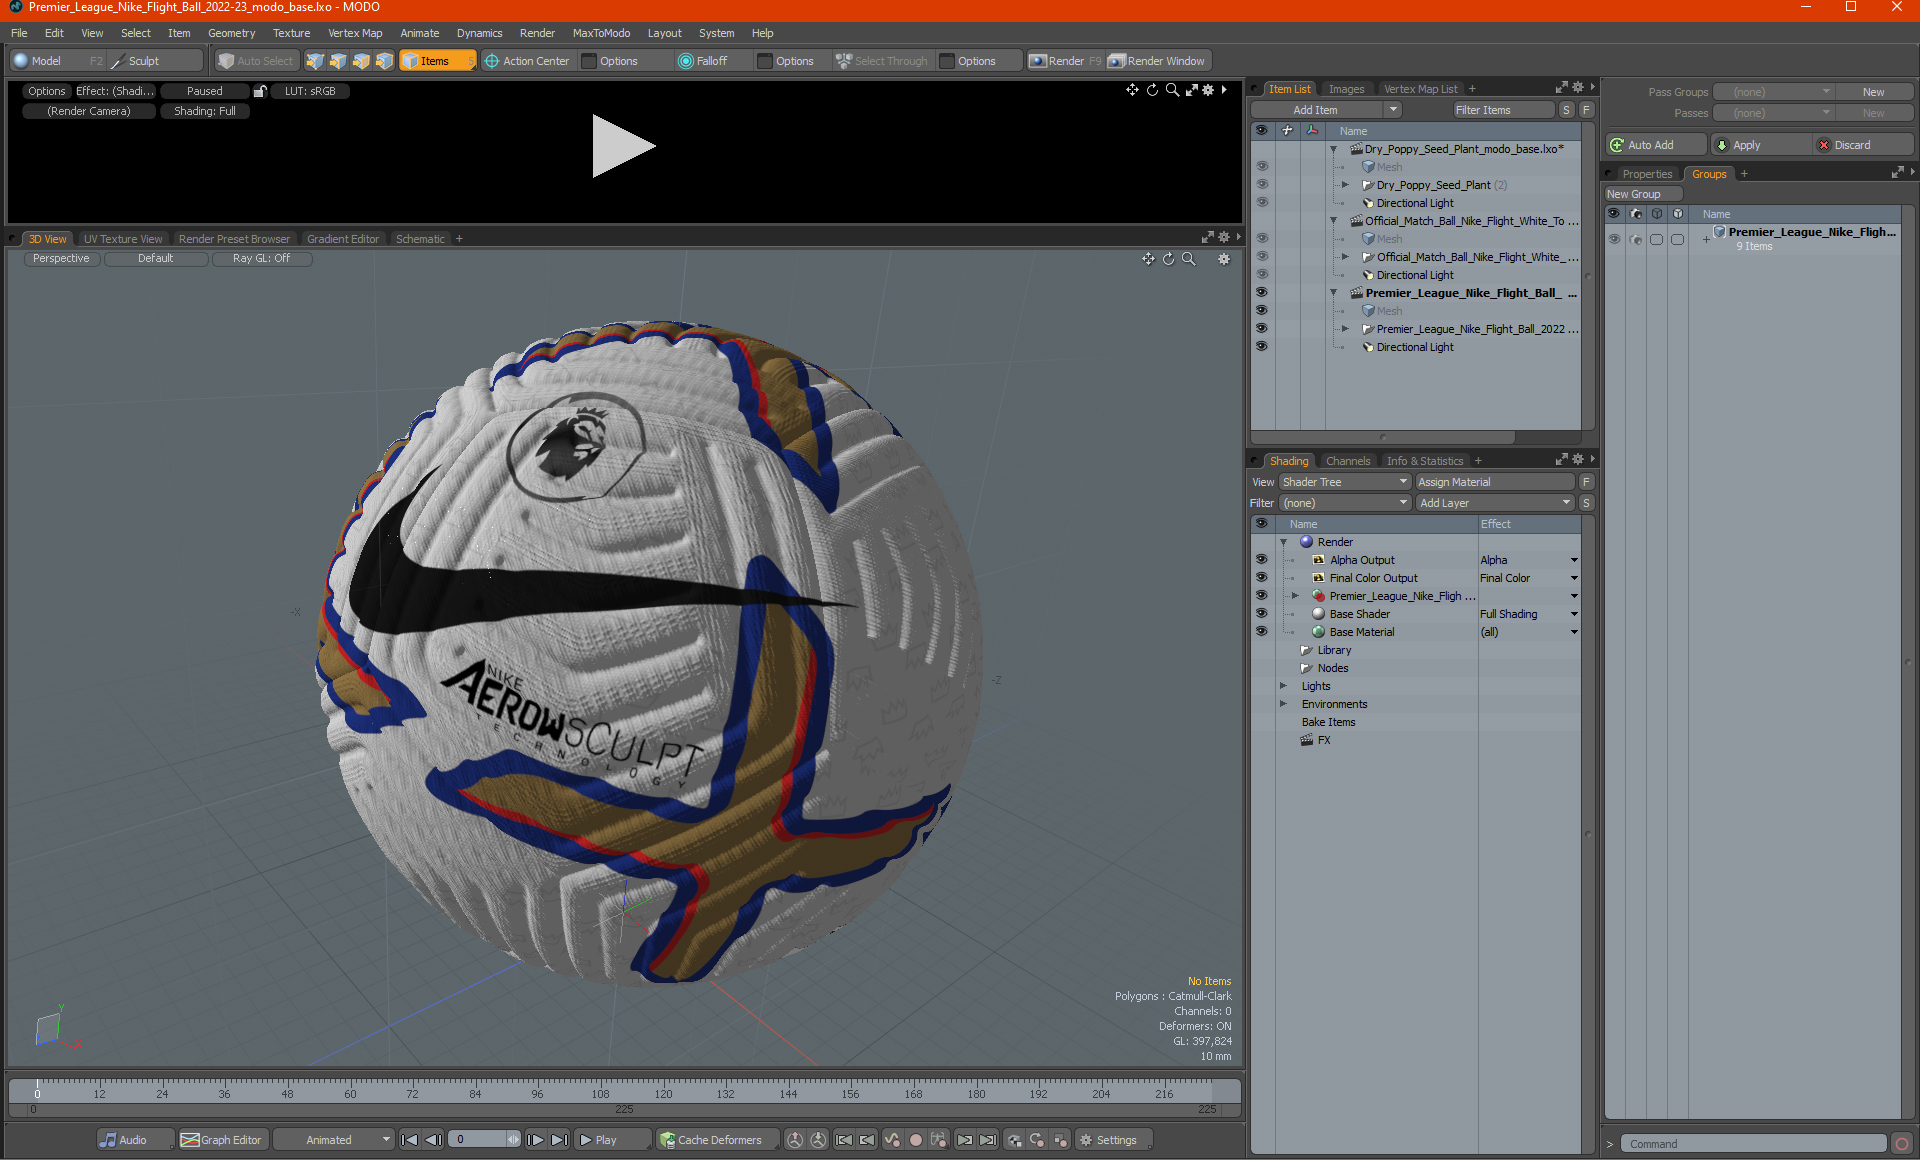Open the Texture menu in menu bar
This screenshot has height=1160, width=1920.
click(287, 33)
